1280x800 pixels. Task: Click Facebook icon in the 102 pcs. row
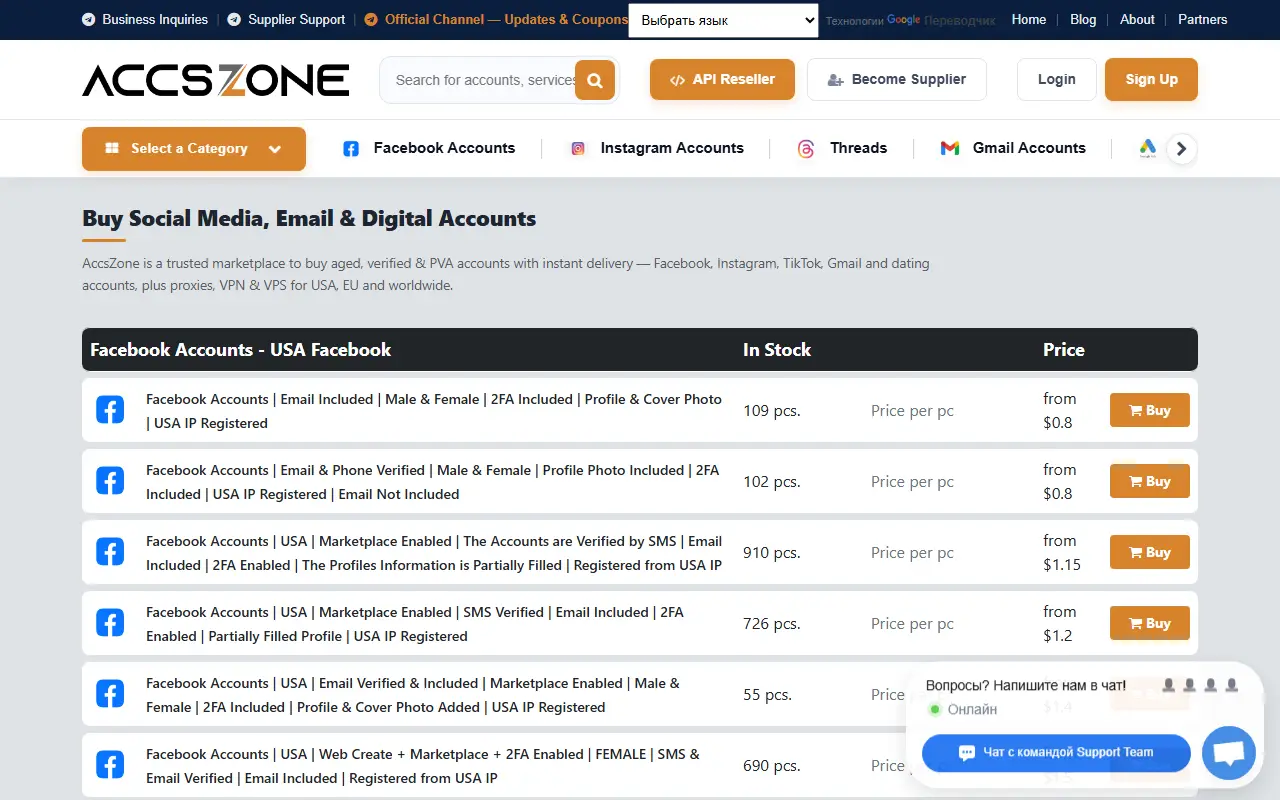pyautogui.click(x=110, y=481)
